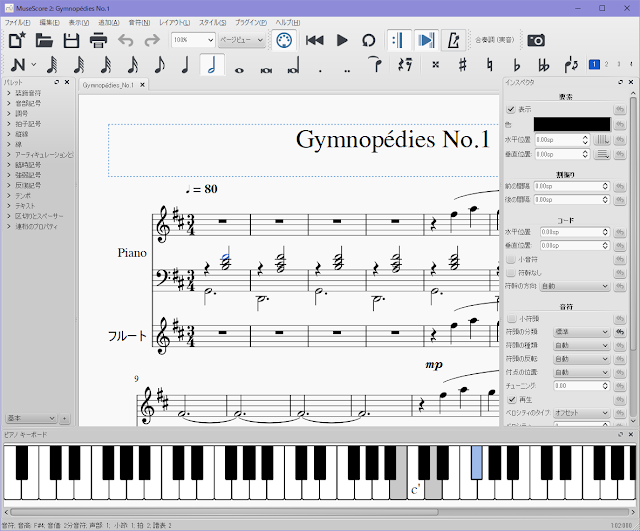Enable the 符幹なし checkbox
Viewport: 640px width, 531px height.
point(511,273)
